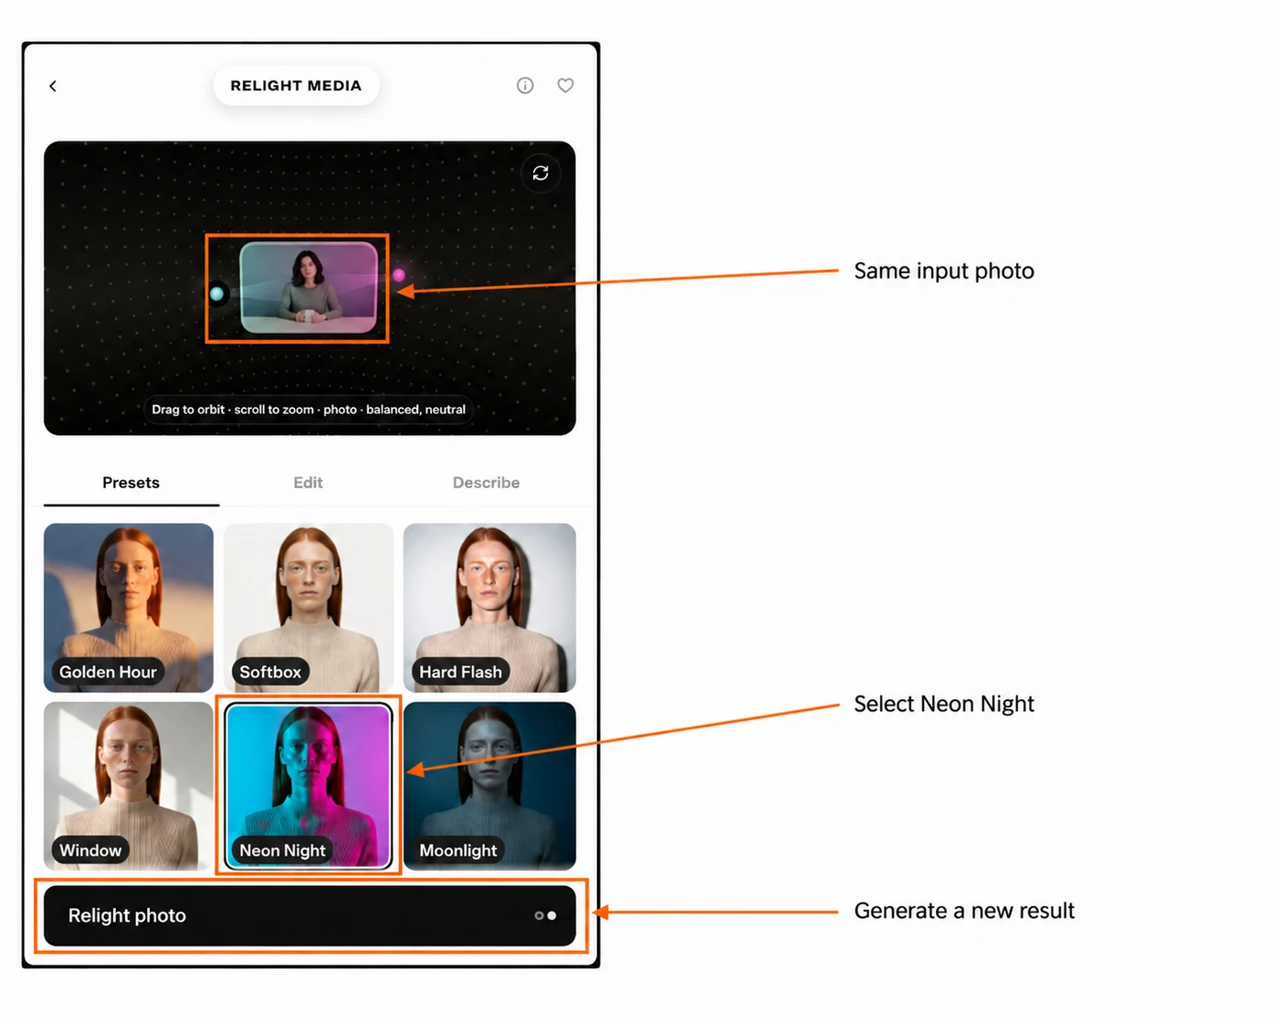This screenshot has height=1024, width=1280.
Task: Switch to the Edit tab
Action: click(x=308, y=483)
